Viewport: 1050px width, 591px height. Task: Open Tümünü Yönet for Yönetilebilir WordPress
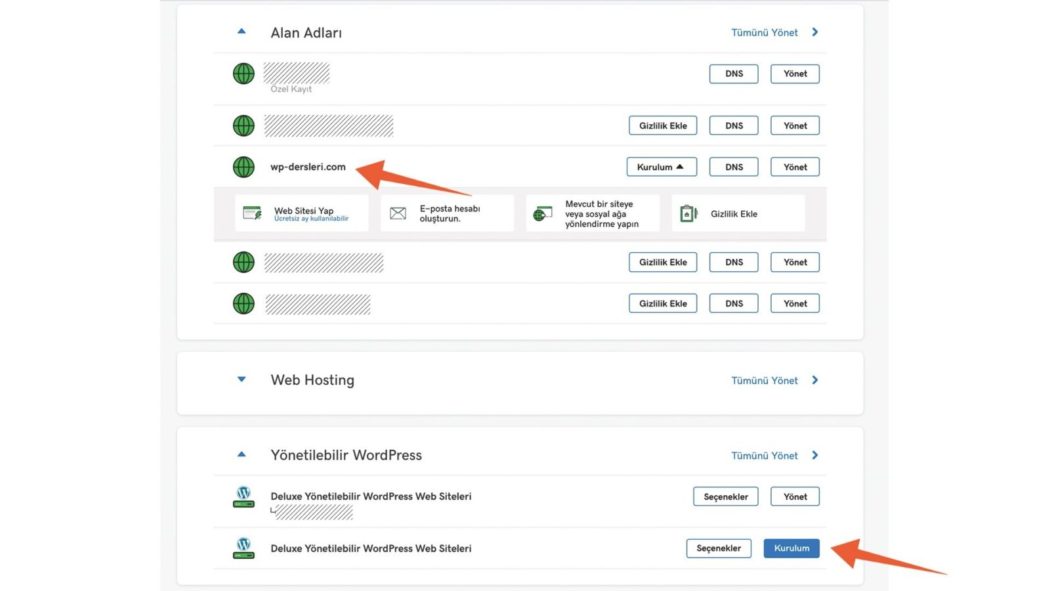[764, 455]
